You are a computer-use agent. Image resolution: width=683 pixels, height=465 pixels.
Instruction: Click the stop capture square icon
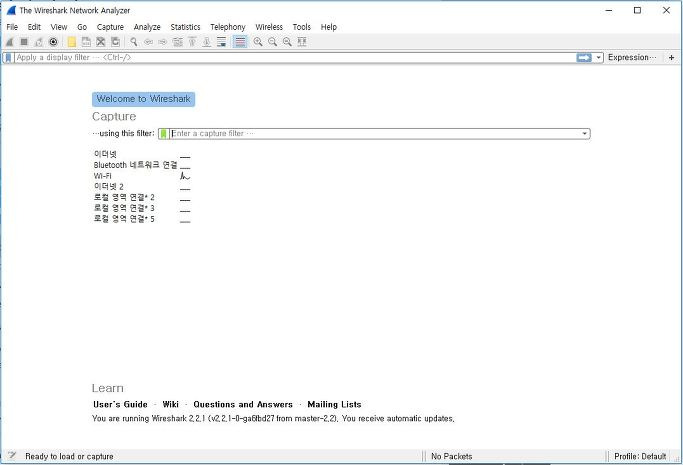(24, 42)
